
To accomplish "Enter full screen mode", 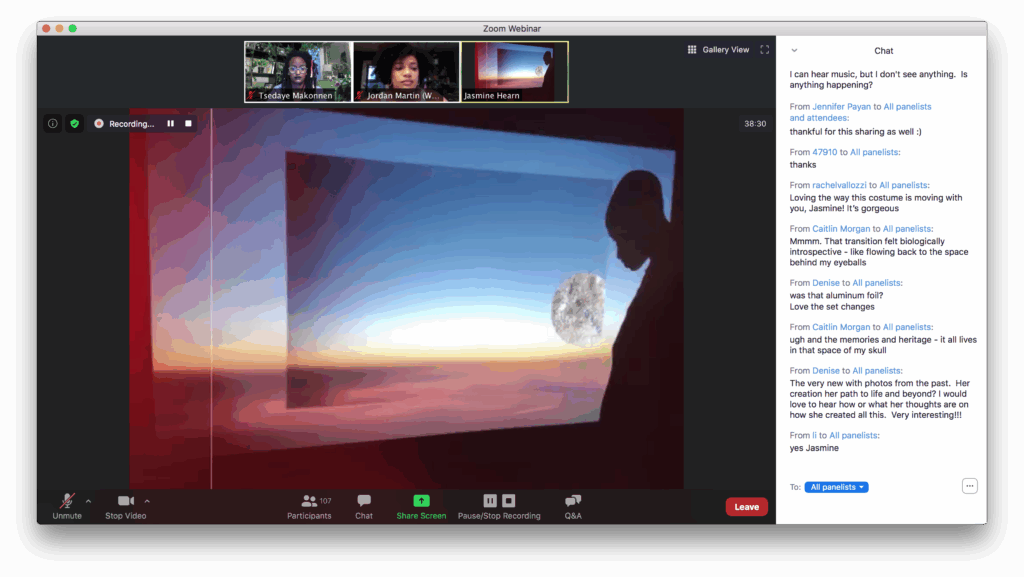I will click(x=765, y=50).
